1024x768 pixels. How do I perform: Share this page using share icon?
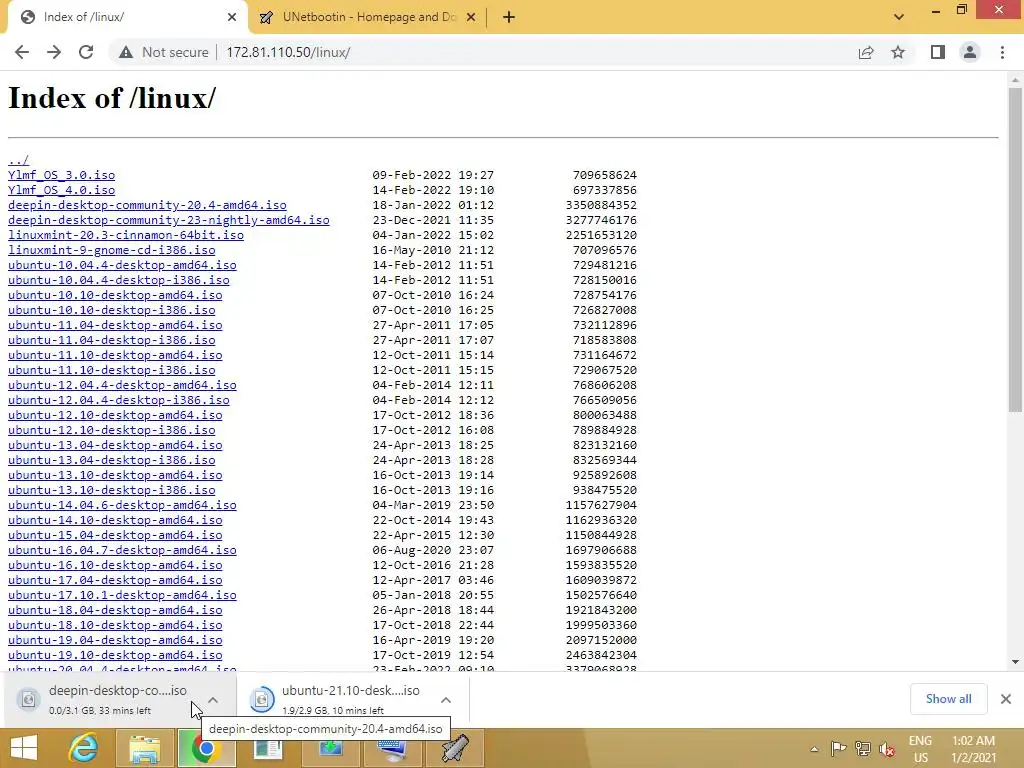(866, 52)
